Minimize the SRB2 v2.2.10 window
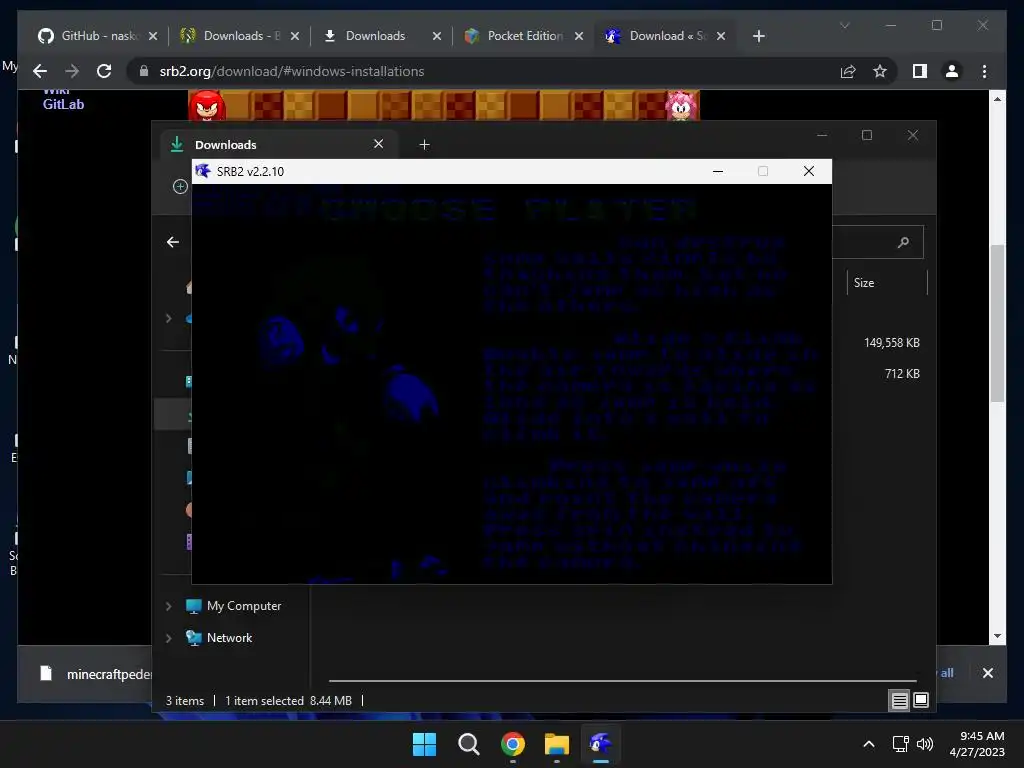 pos(718,171)
